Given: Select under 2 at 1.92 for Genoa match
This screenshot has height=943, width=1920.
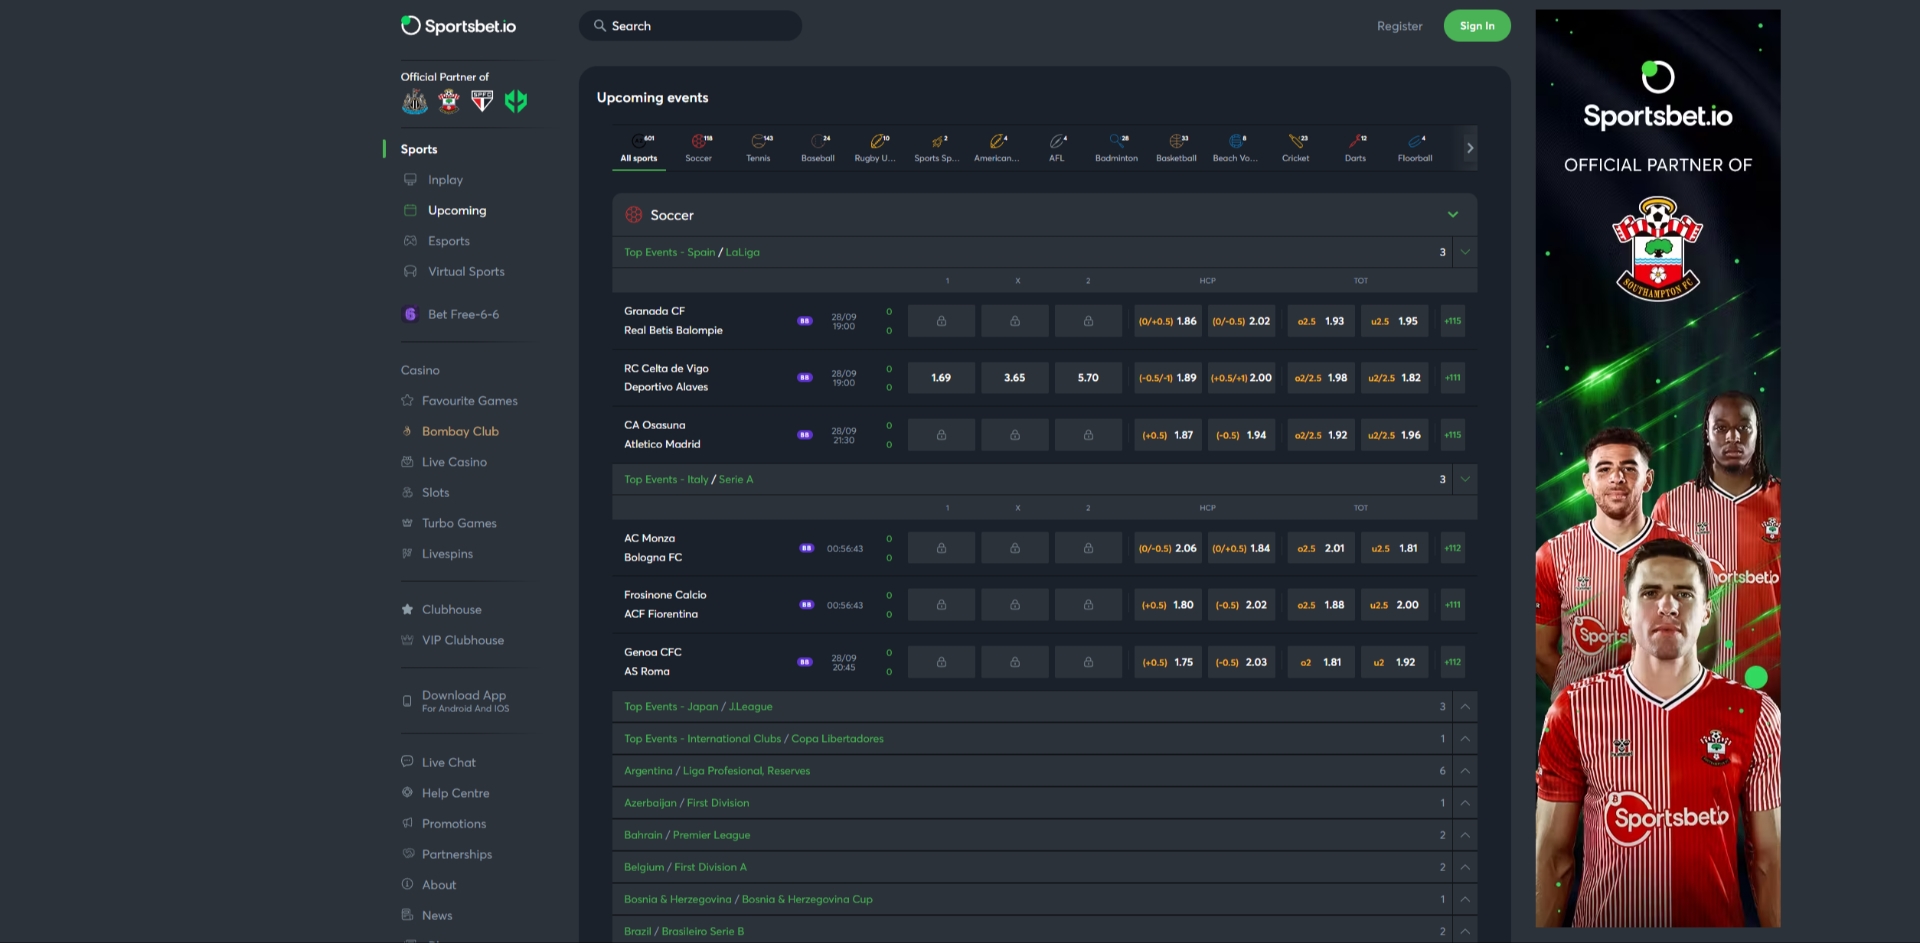Looking at the screenshot, I should tap(1395, 662).
